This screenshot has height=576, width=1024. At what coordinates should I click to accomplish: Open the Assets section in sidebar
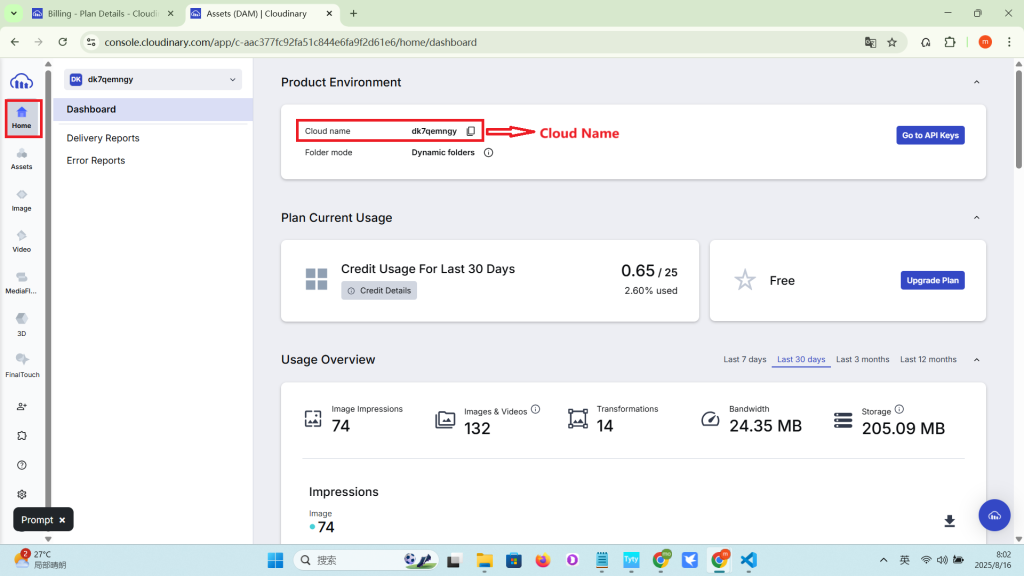point(22,159)
